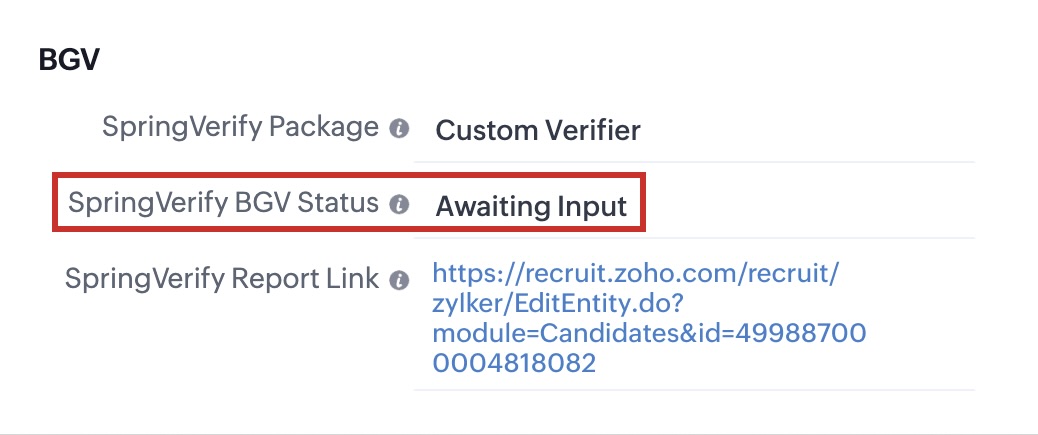Click the info icon beside SpringVerify BGV Status
This screenshot has width=1038, height=435.
[x=399, y=205]
